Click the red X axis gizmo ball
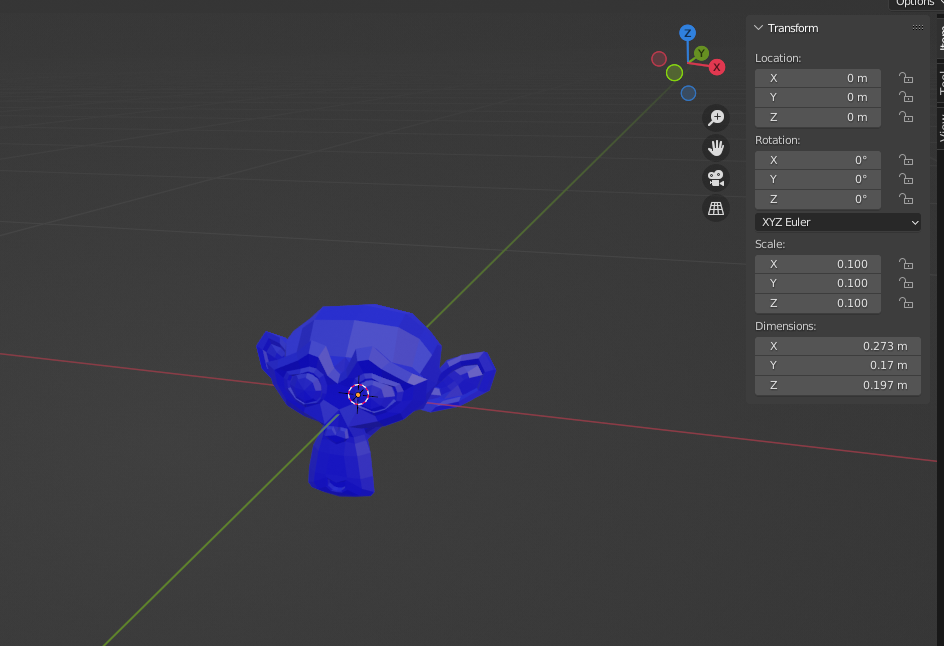The height and width of the screenshot is (646, 944). (716, 67)
